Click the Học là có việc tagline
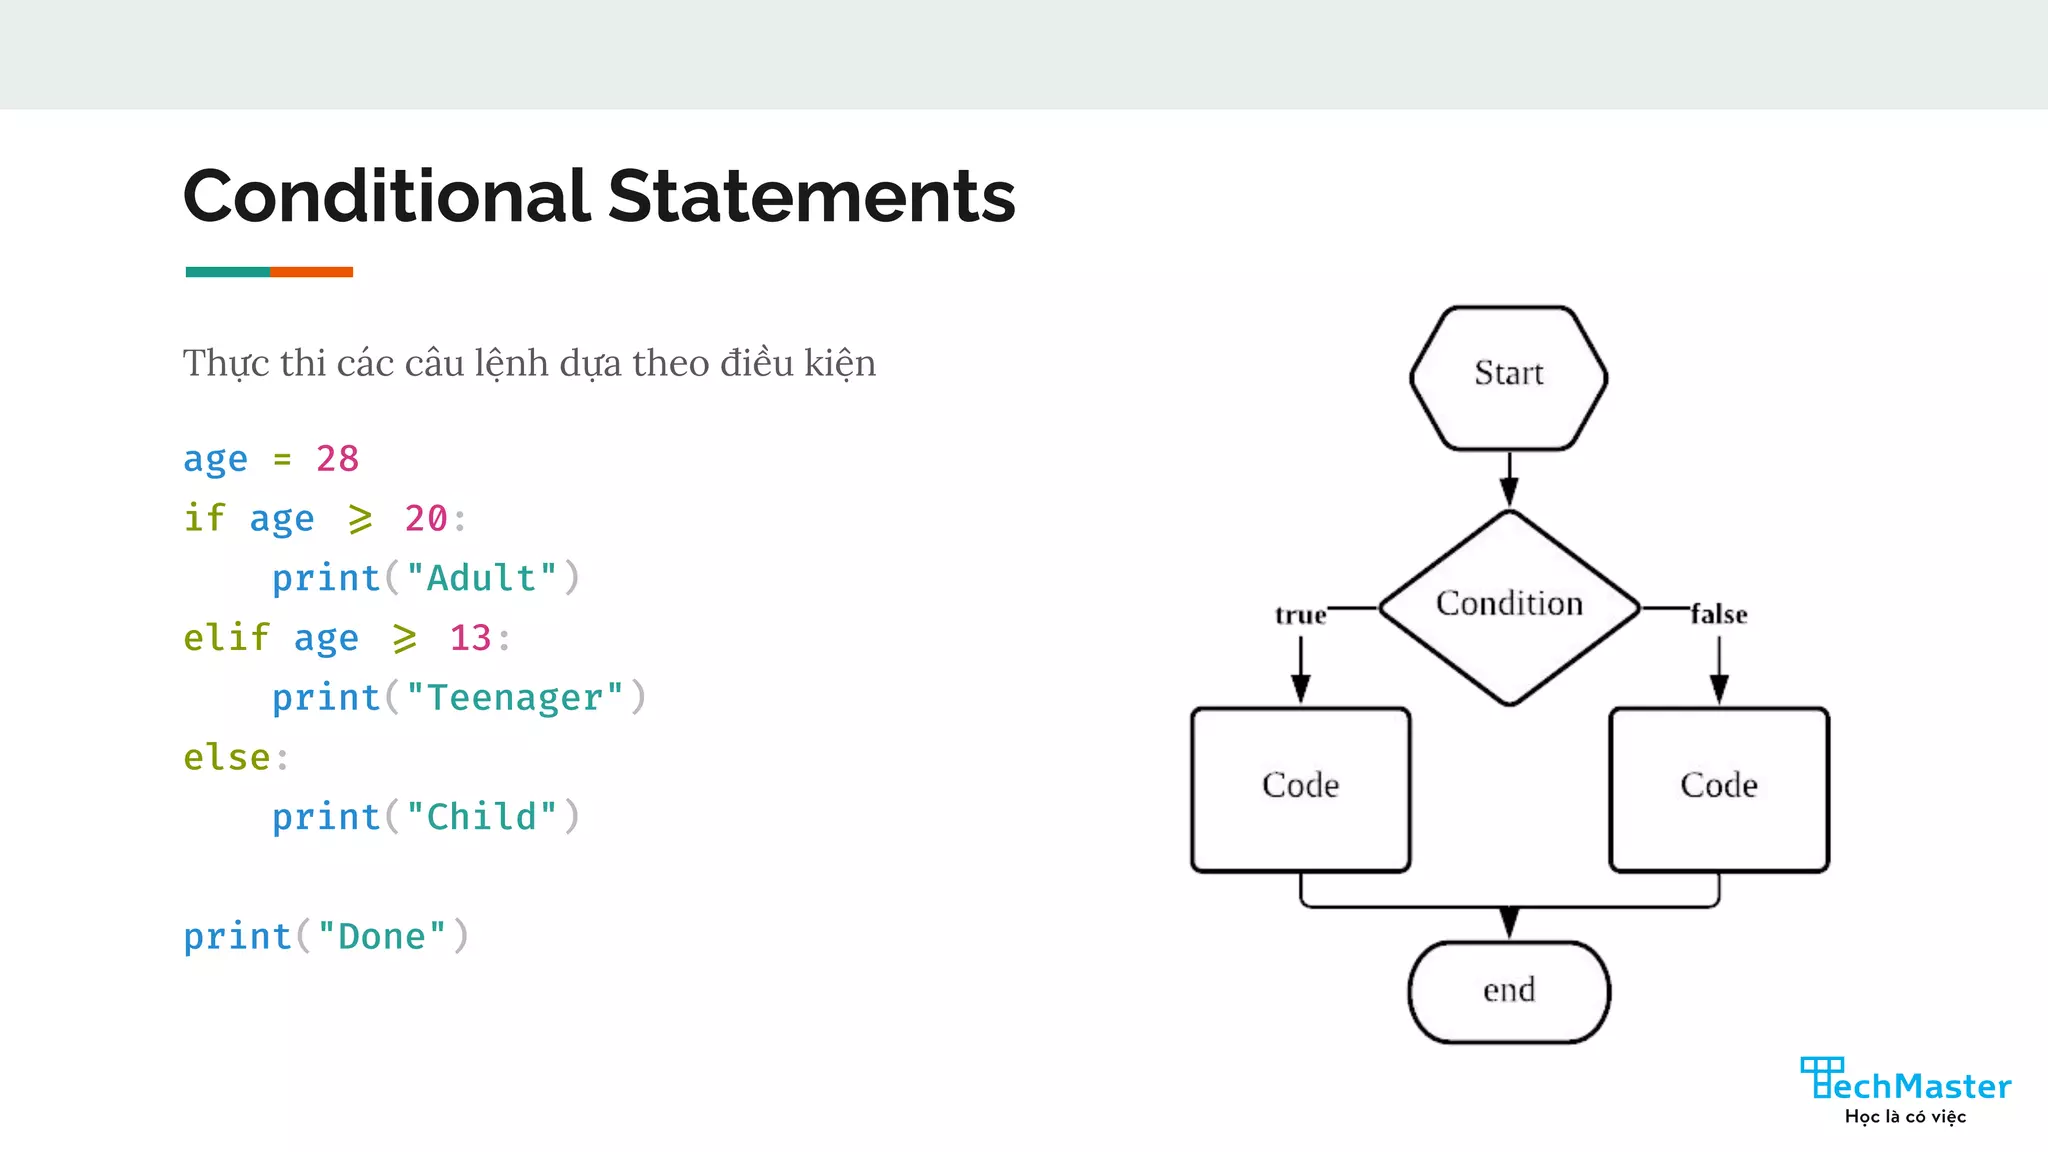The width and height of the screenshot is (2048, 1152). [x=1904, y=1117]
